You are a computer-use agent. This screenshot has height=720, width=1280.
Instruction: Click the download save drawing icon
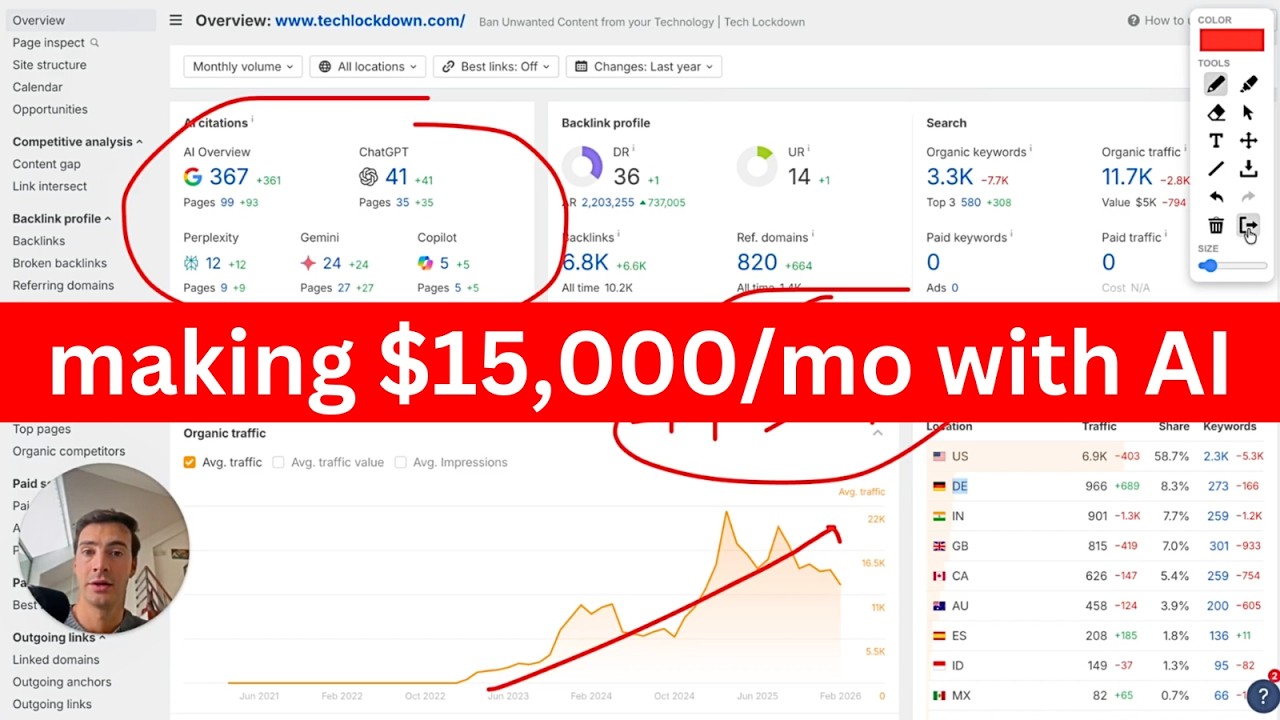1249,169
